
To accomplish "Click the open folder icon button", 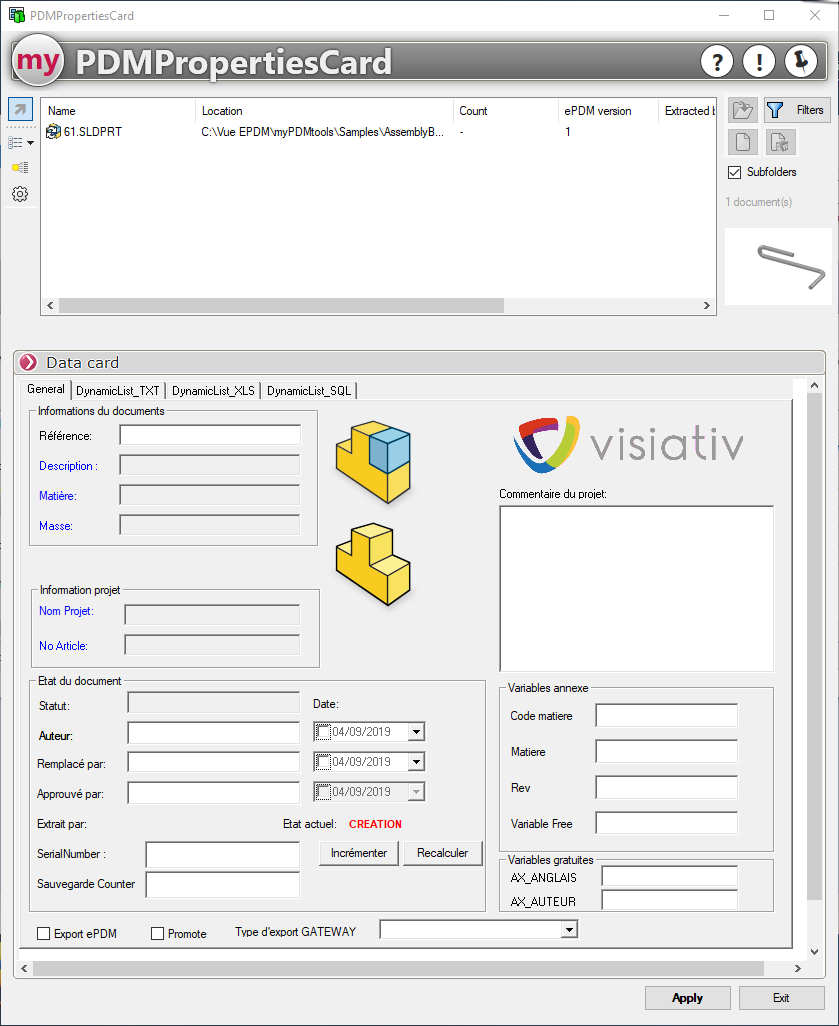I will pyautogui.click(x=742, y=110).
